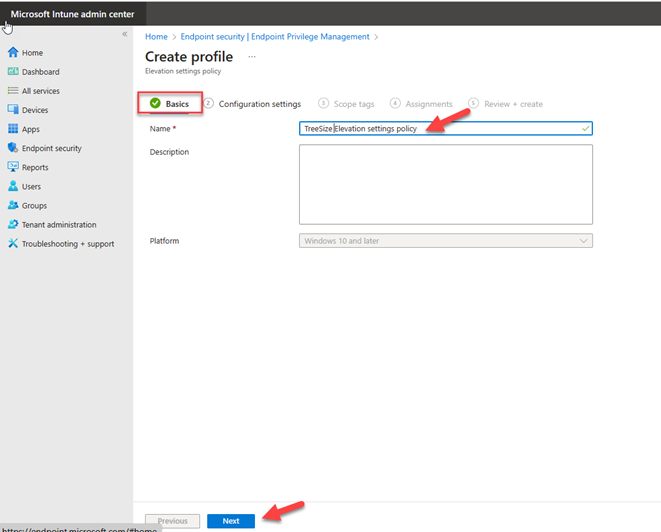Switch to Assignments step

[422, 104]
